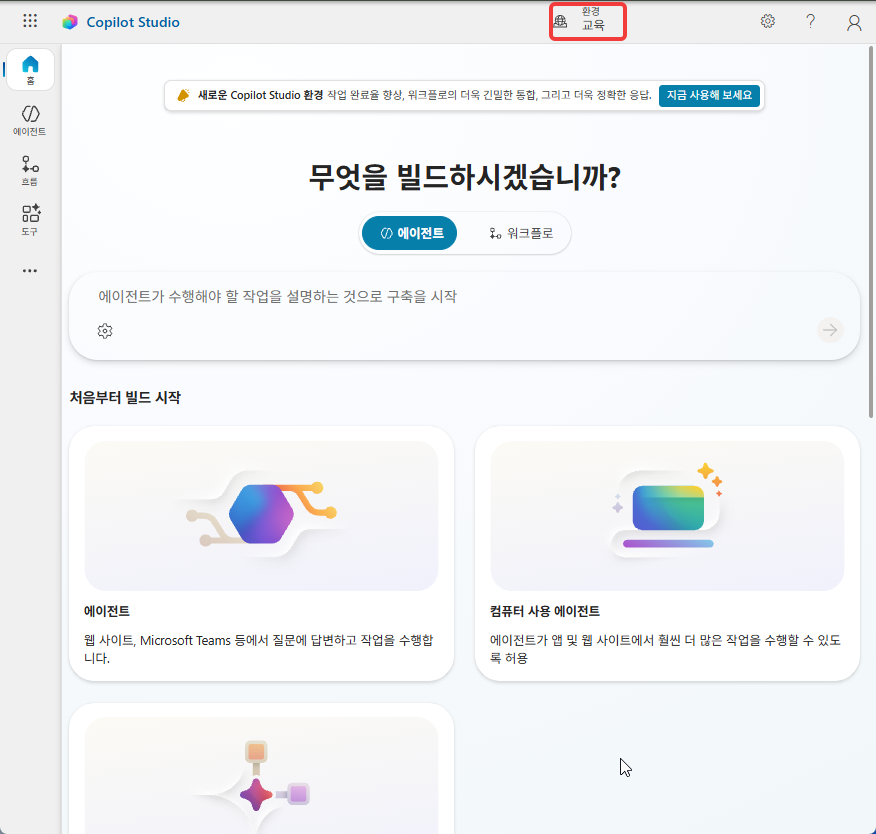The height and width of the screenshot is (834, 876).
Task: Click the announcement banner horn icon
Action: click(x=183, y=96)
